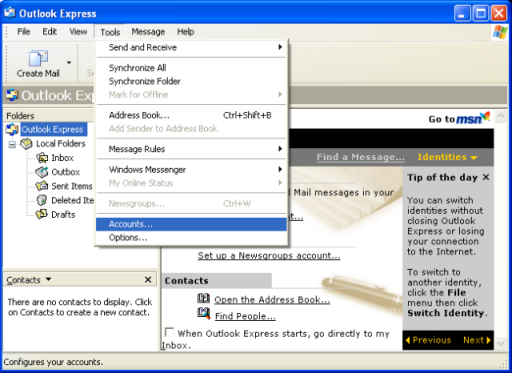Viewport: 512px width, 373px height.
Task: Check go directly to my Inbox option
Action: (169, 332)
